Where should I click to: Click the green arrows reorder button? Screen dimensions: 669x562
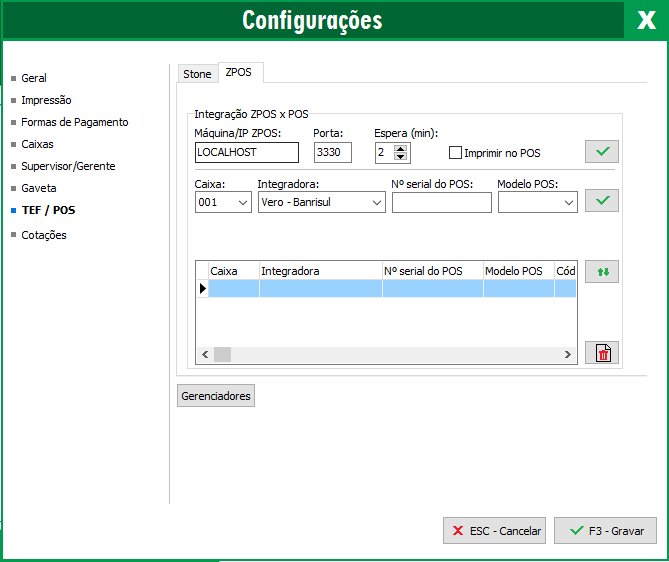click(x=602, y=271)
